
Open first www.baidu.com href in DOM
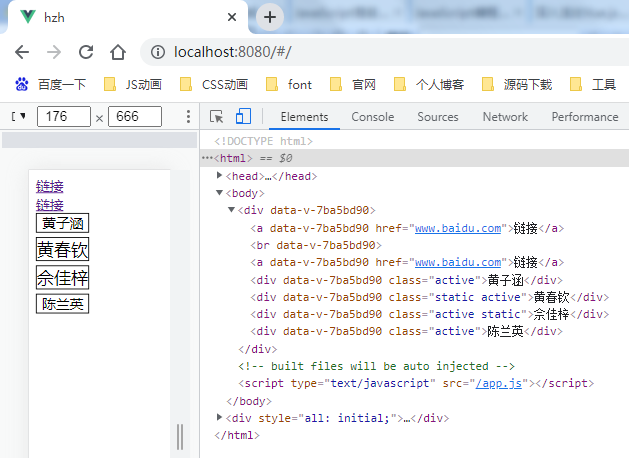pyautogui.click(x=458, y=228)
